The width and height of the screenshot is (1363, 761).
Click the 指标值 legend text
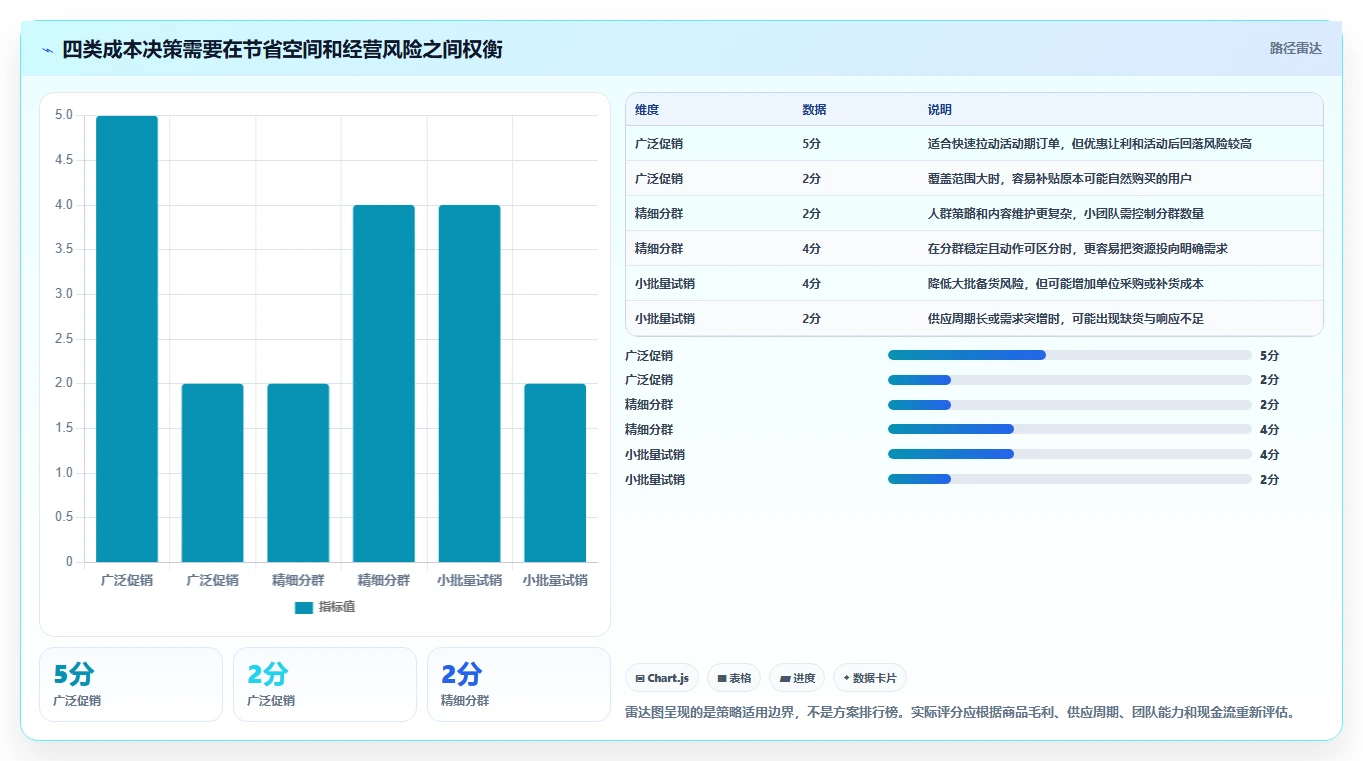tap(337, 607)
